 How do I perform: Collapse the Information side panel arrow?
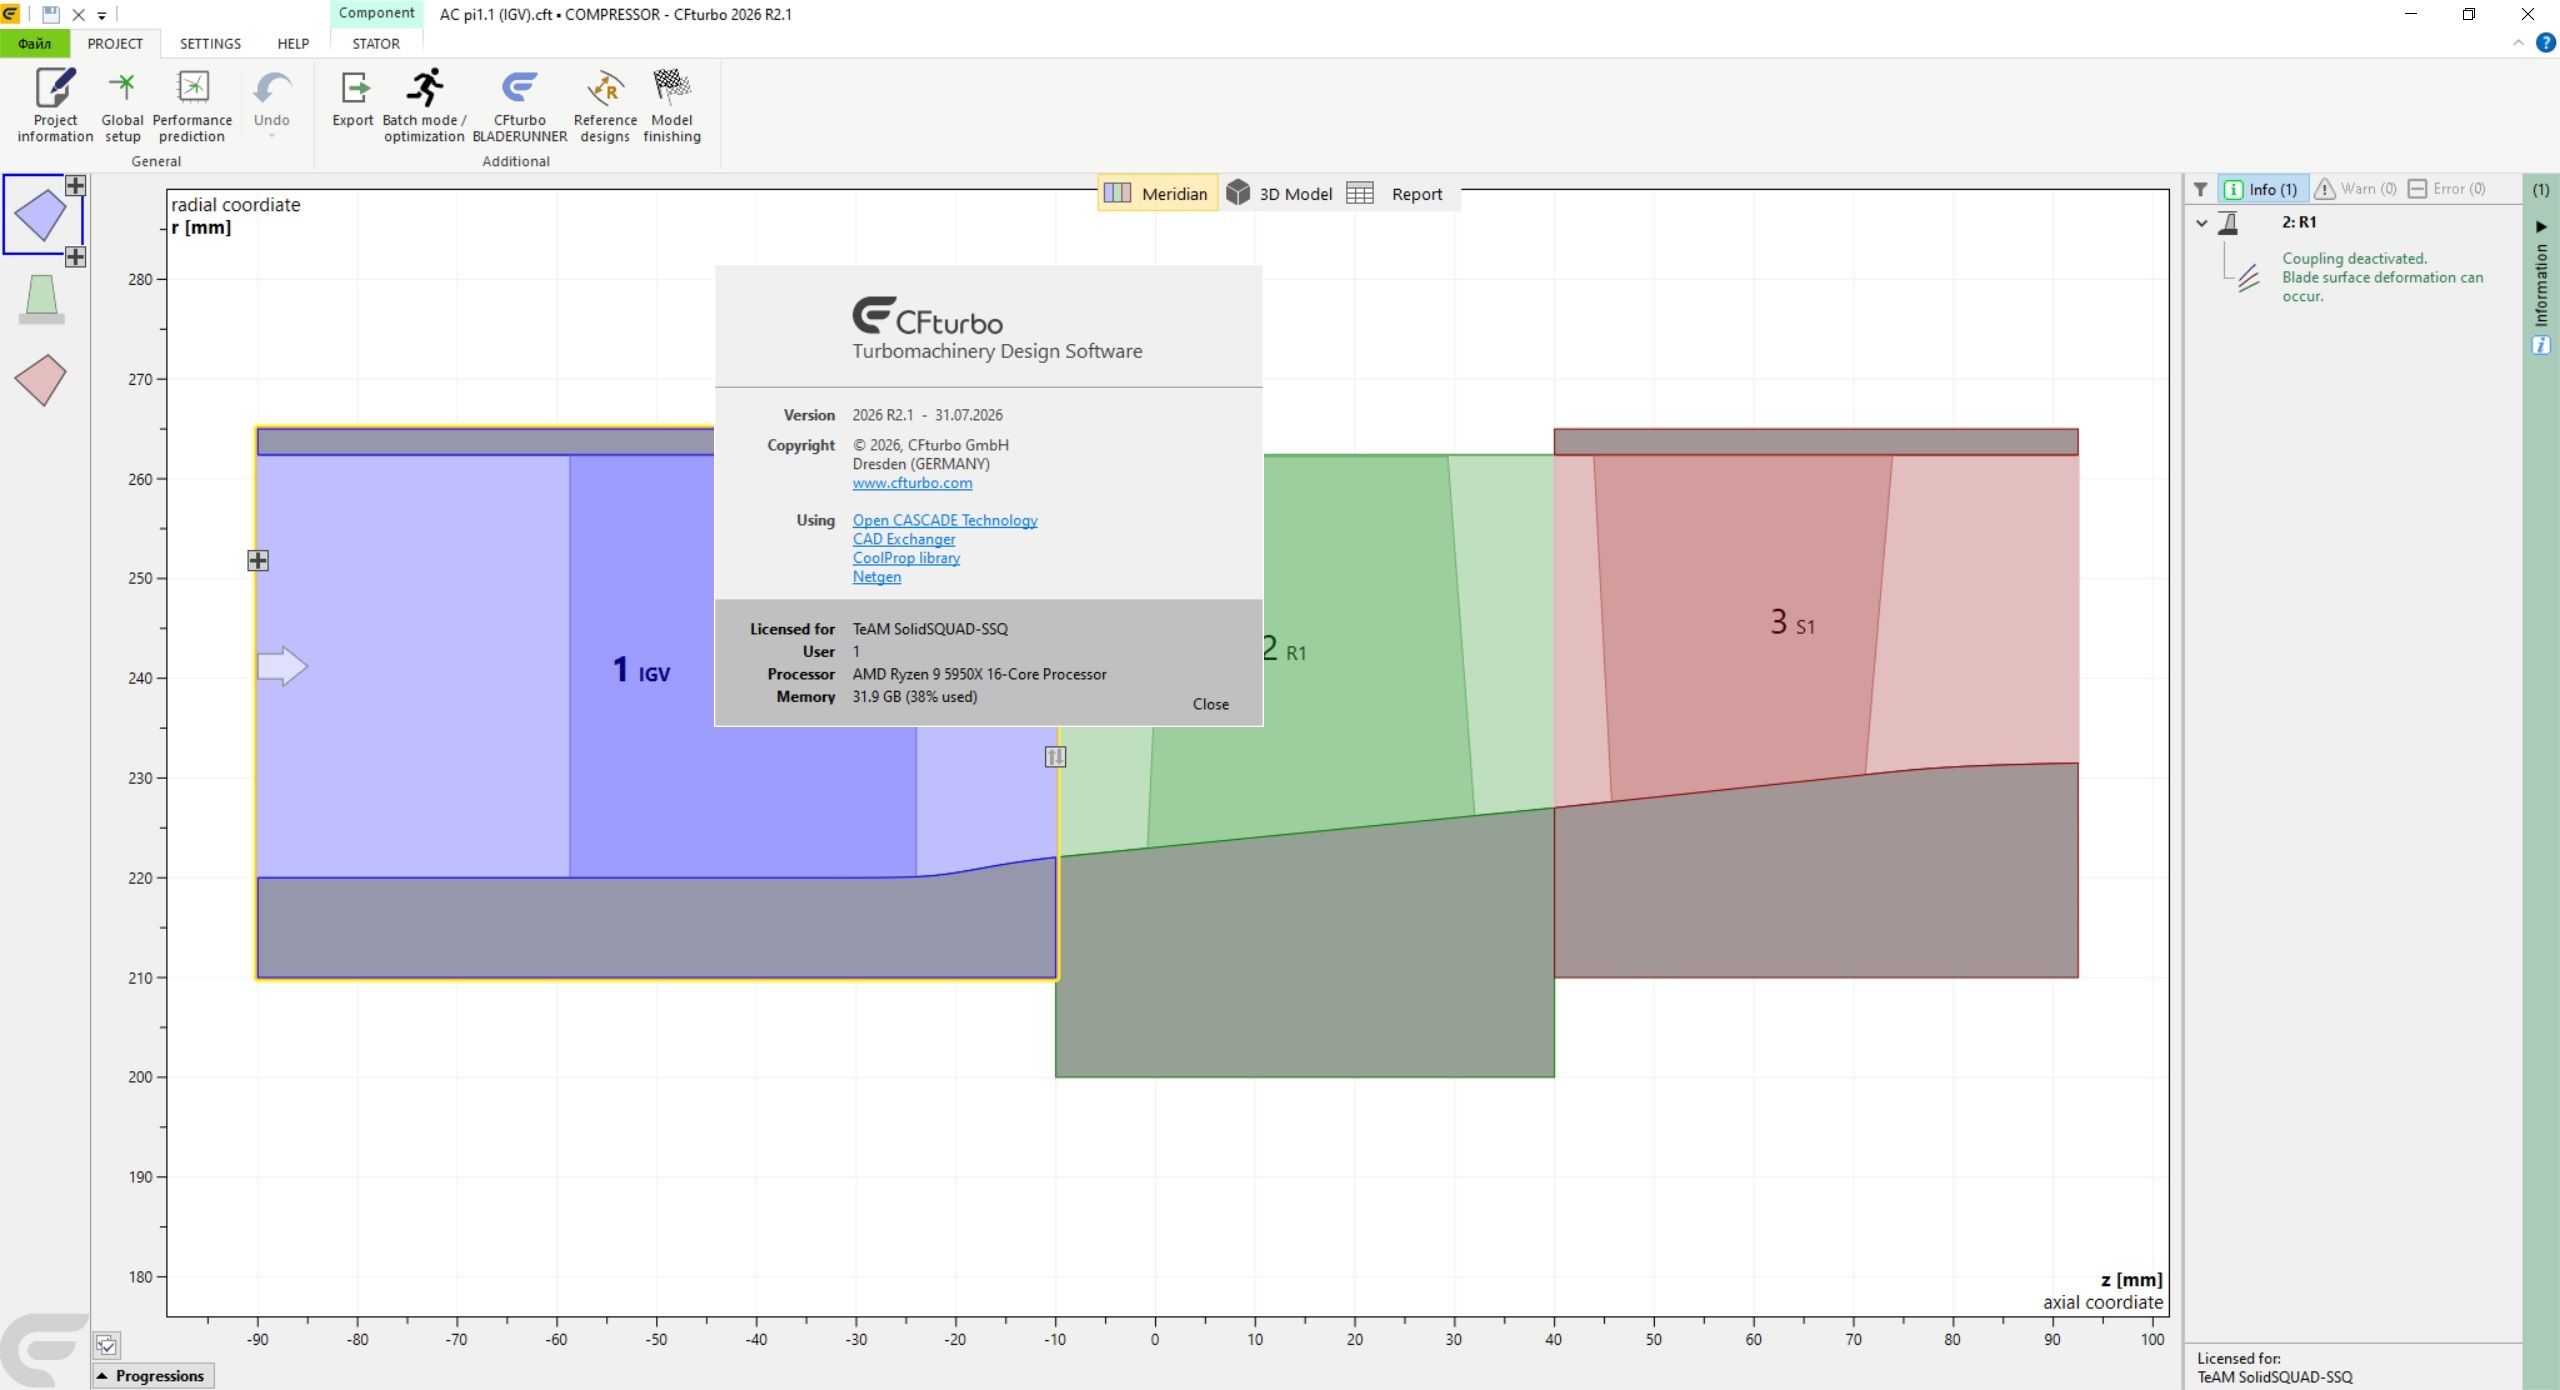pyautogui.click(x=2541, y=227)
